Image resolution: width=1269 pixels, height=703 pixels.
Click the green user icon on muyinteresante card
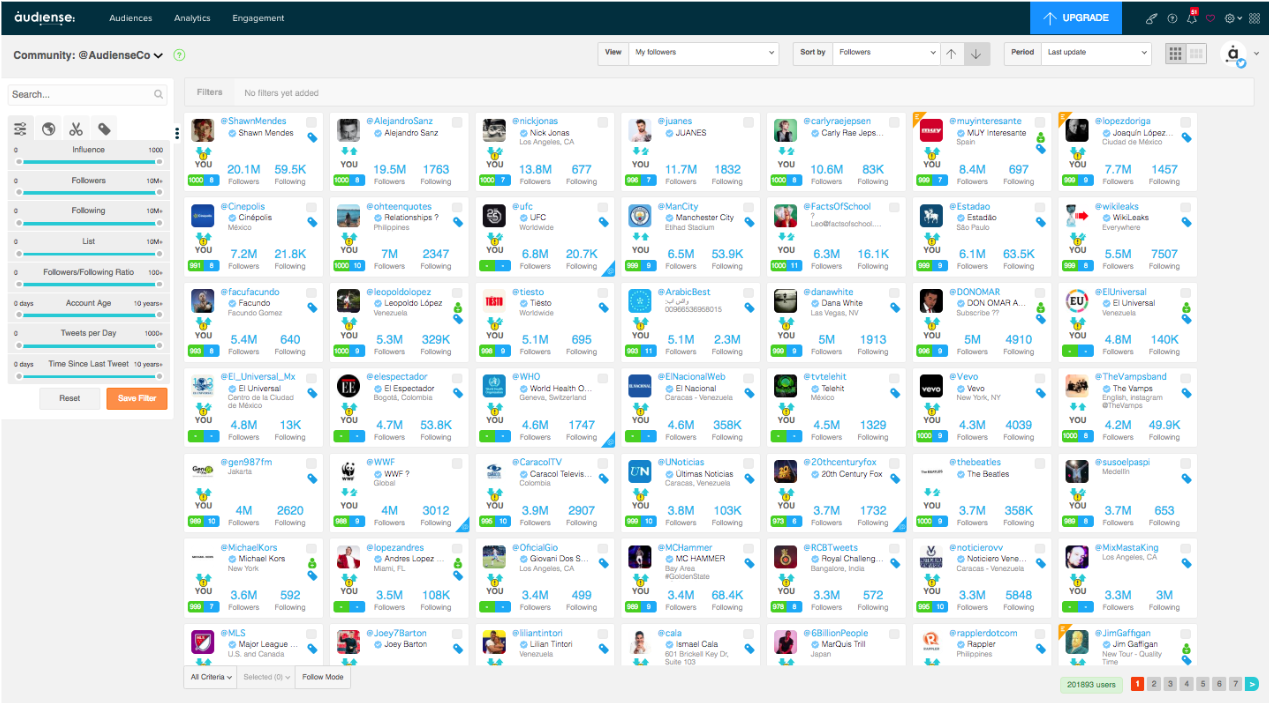click(1040, 137)
